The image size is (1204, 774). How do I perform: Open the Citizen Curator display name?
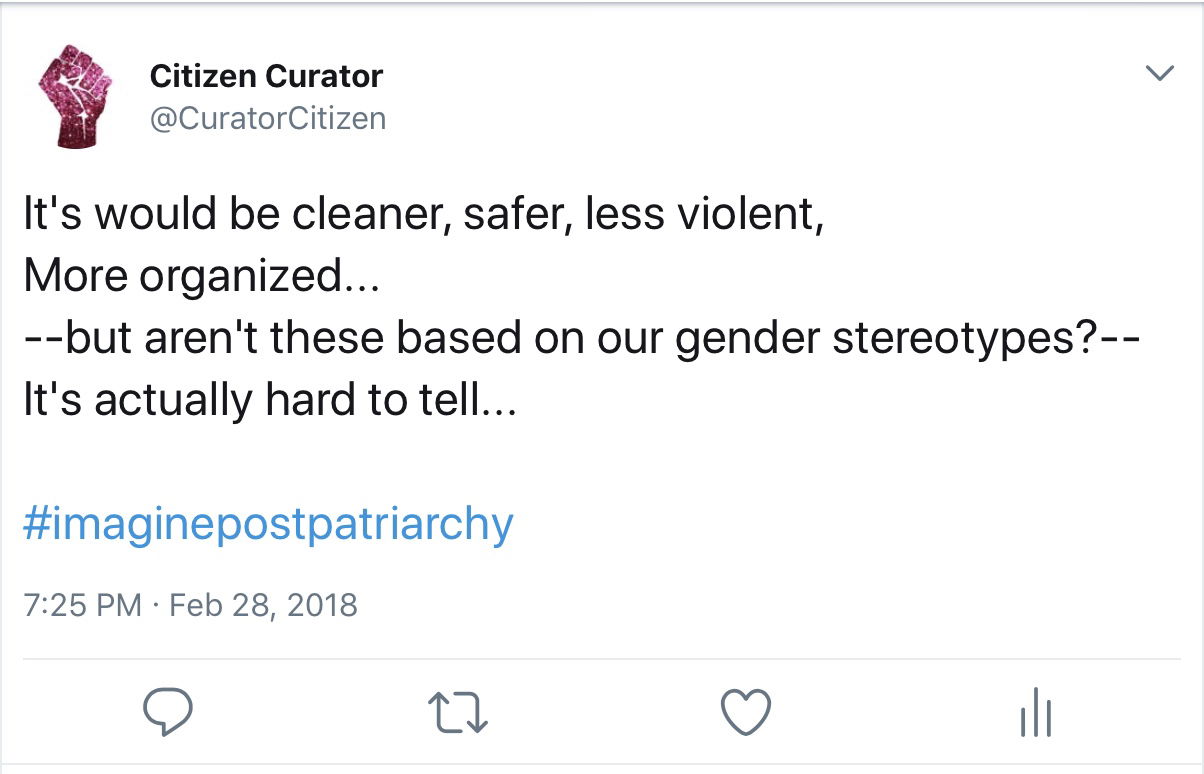(266, 75)
